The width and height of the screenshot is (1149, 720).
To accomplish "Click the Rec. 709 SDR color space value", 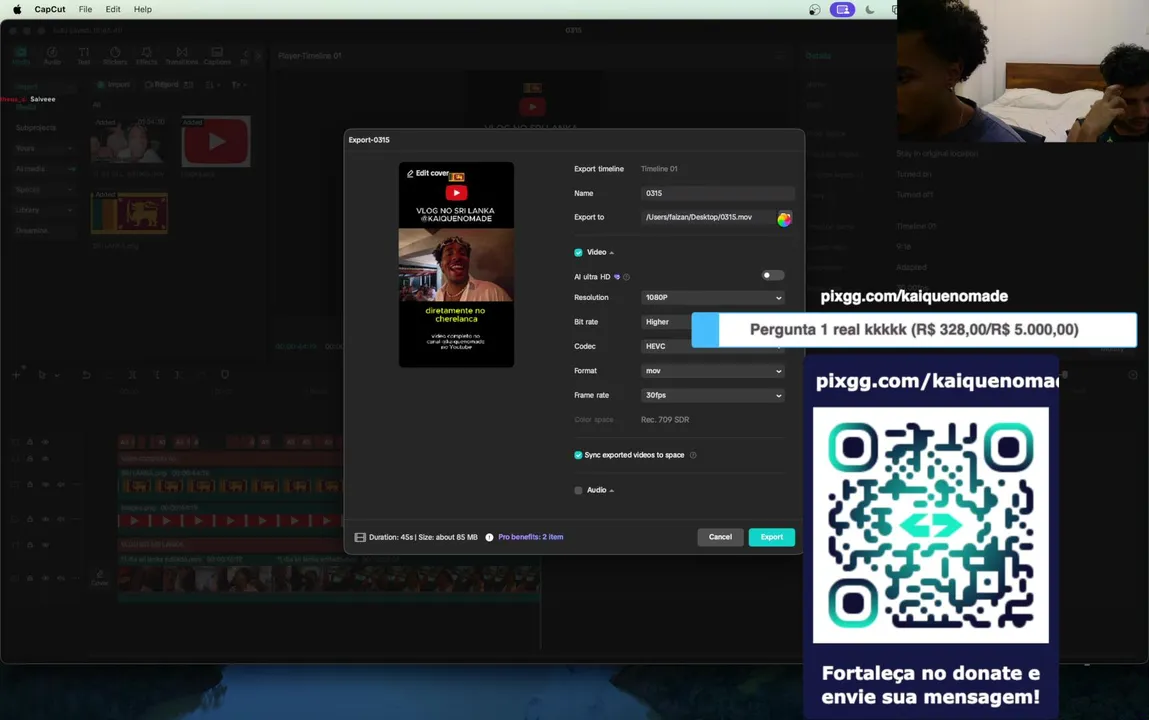I will [x=665, y=420].
